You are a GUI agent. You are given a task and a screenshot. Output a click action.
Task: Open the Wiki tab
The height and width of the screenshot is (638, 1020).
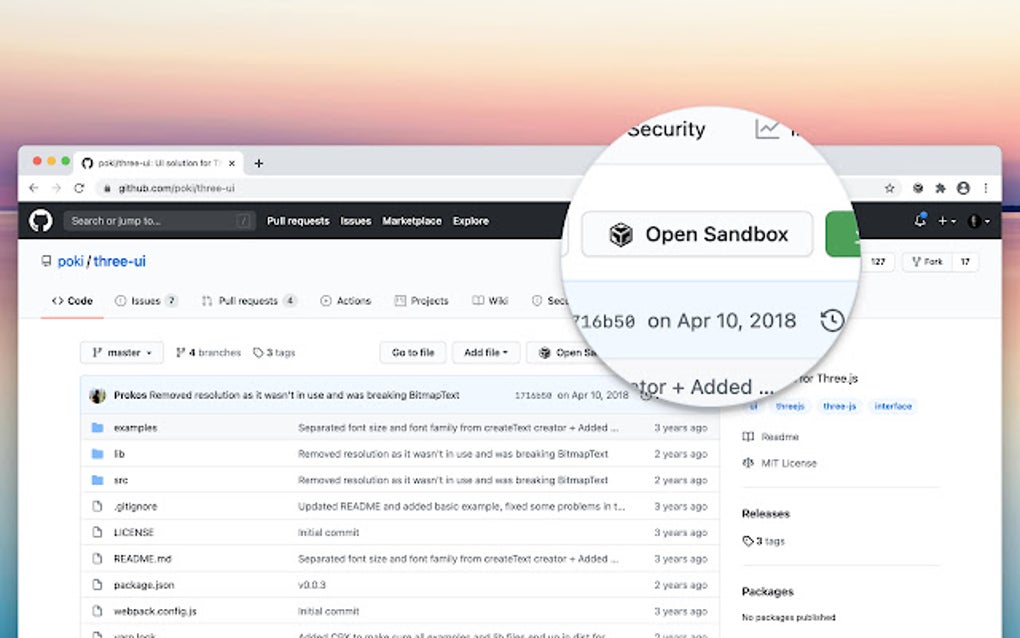[x=490, y=300]
